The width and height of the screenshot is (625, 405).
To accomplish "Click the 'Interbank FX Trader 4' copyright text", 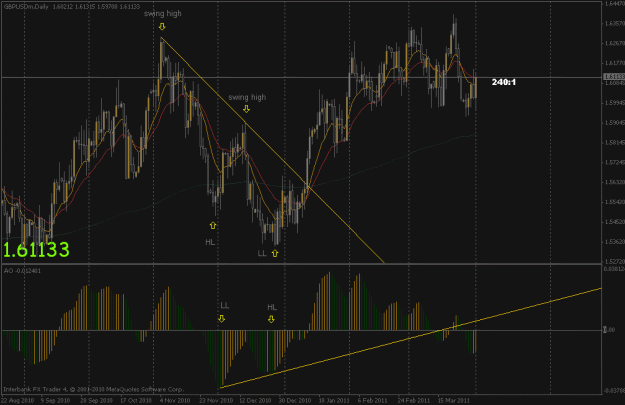I will (93, 389).
